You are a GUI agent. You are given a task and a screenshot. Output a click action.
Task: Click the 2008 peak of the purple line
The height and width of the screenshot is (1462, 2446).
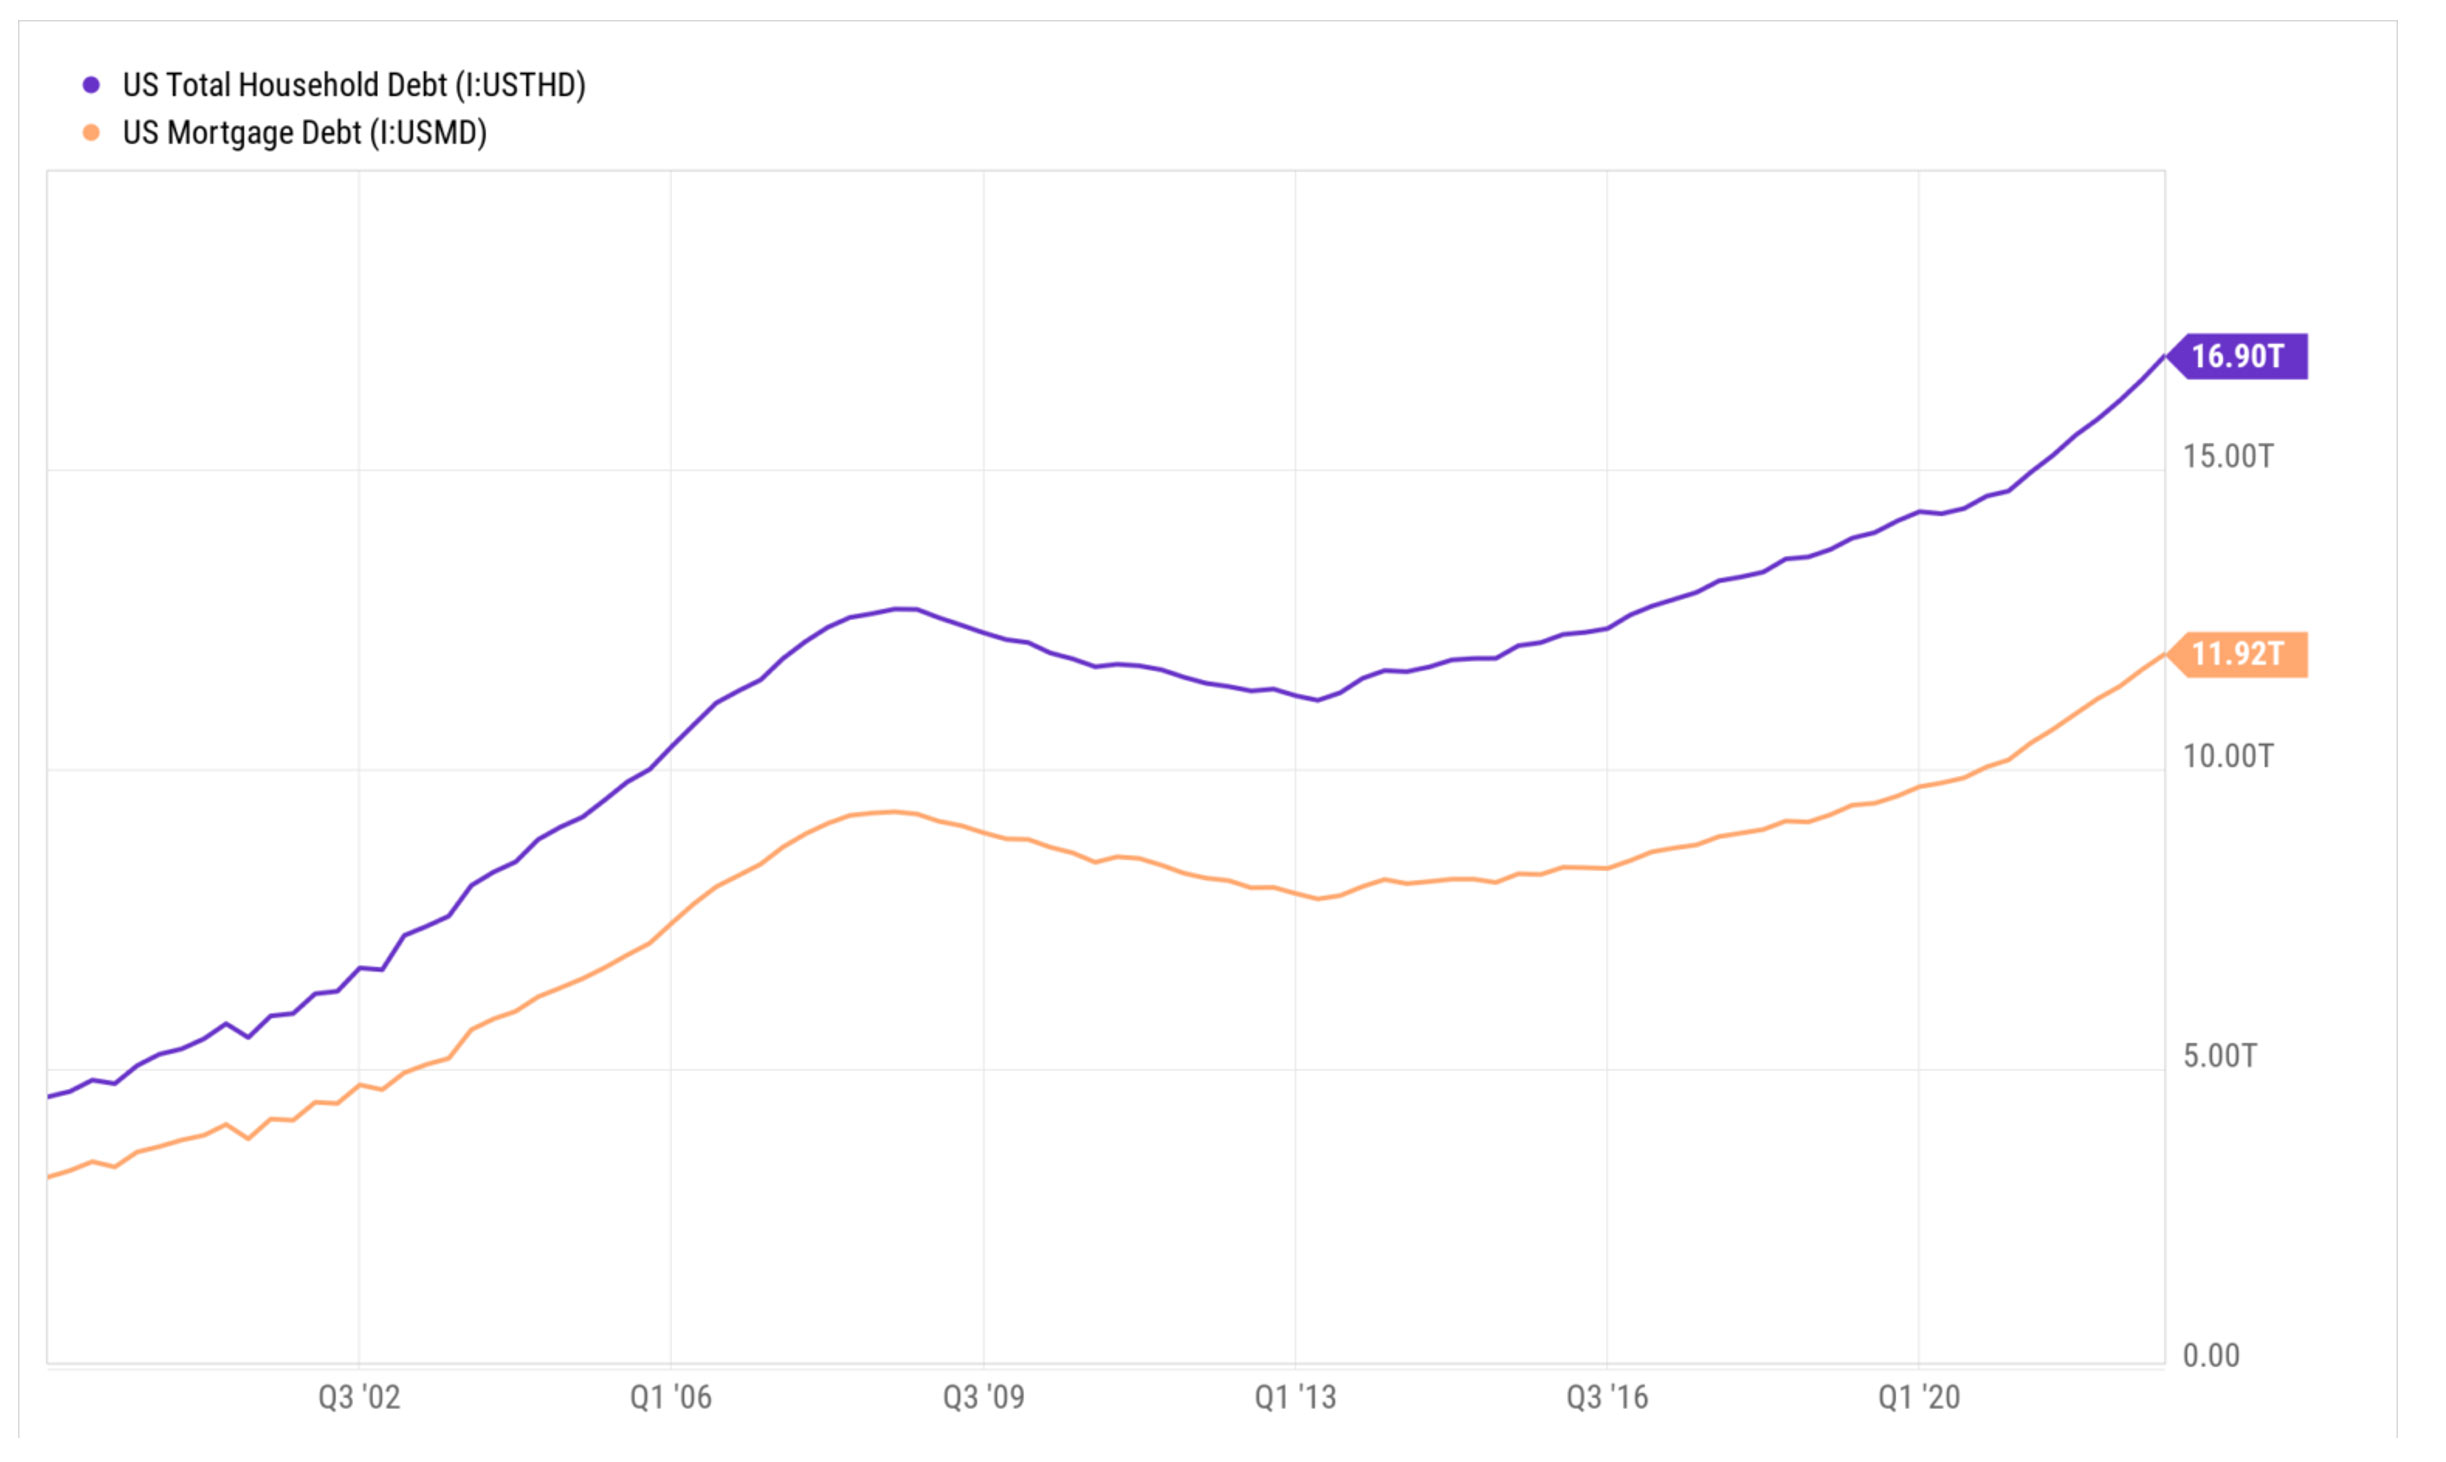click(905, 608)
